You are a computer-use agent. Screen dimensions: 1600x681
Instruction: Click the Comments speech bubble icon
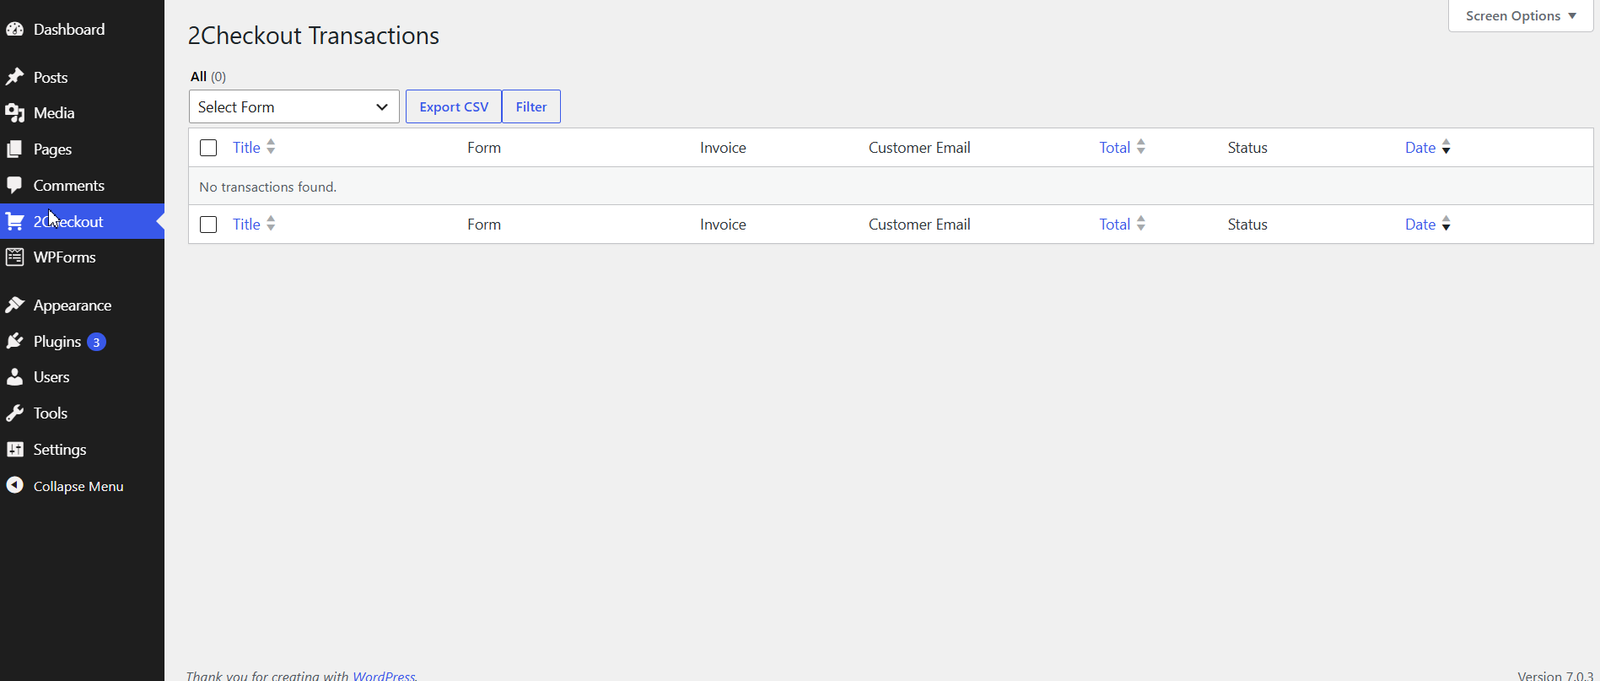[x=15, y=185]
